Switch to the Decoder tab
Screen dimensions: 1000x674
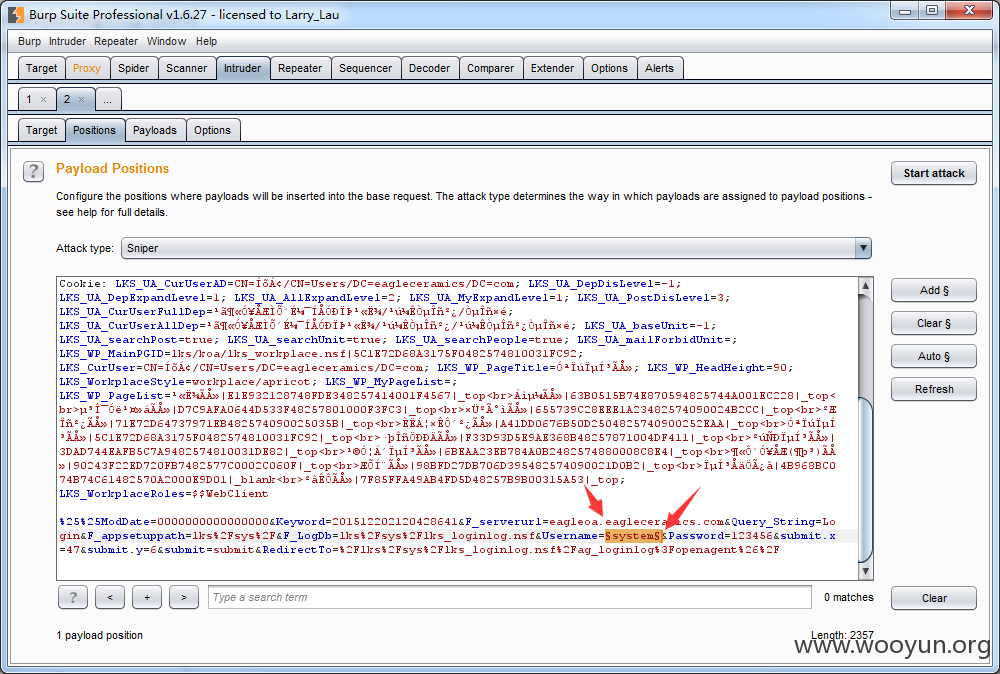click(x=429, y=68)
